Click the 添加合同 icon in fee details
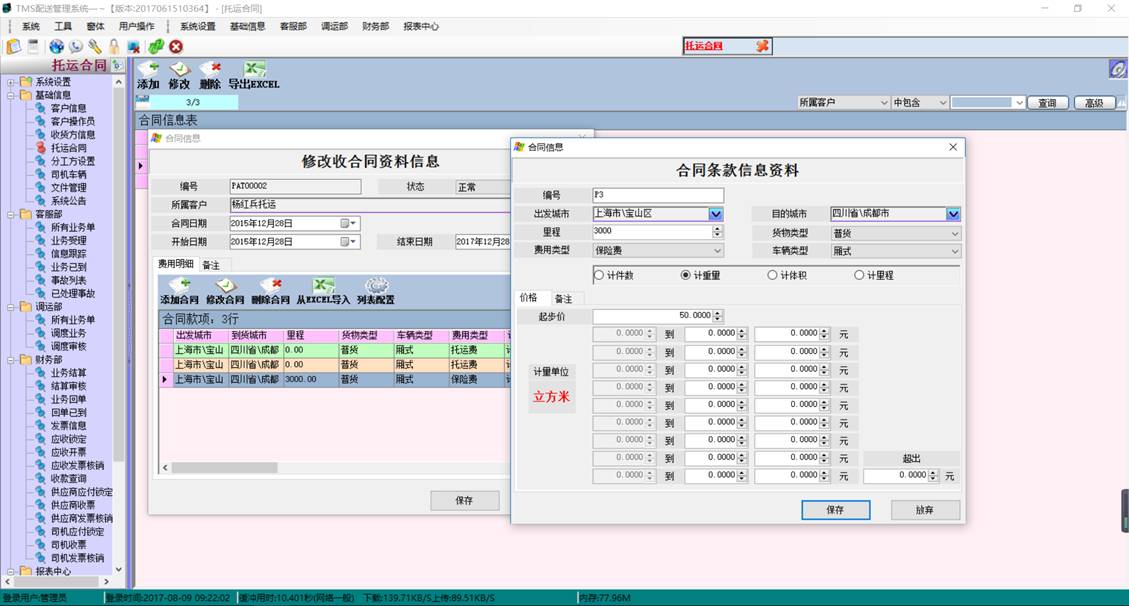 click(179, 287)
